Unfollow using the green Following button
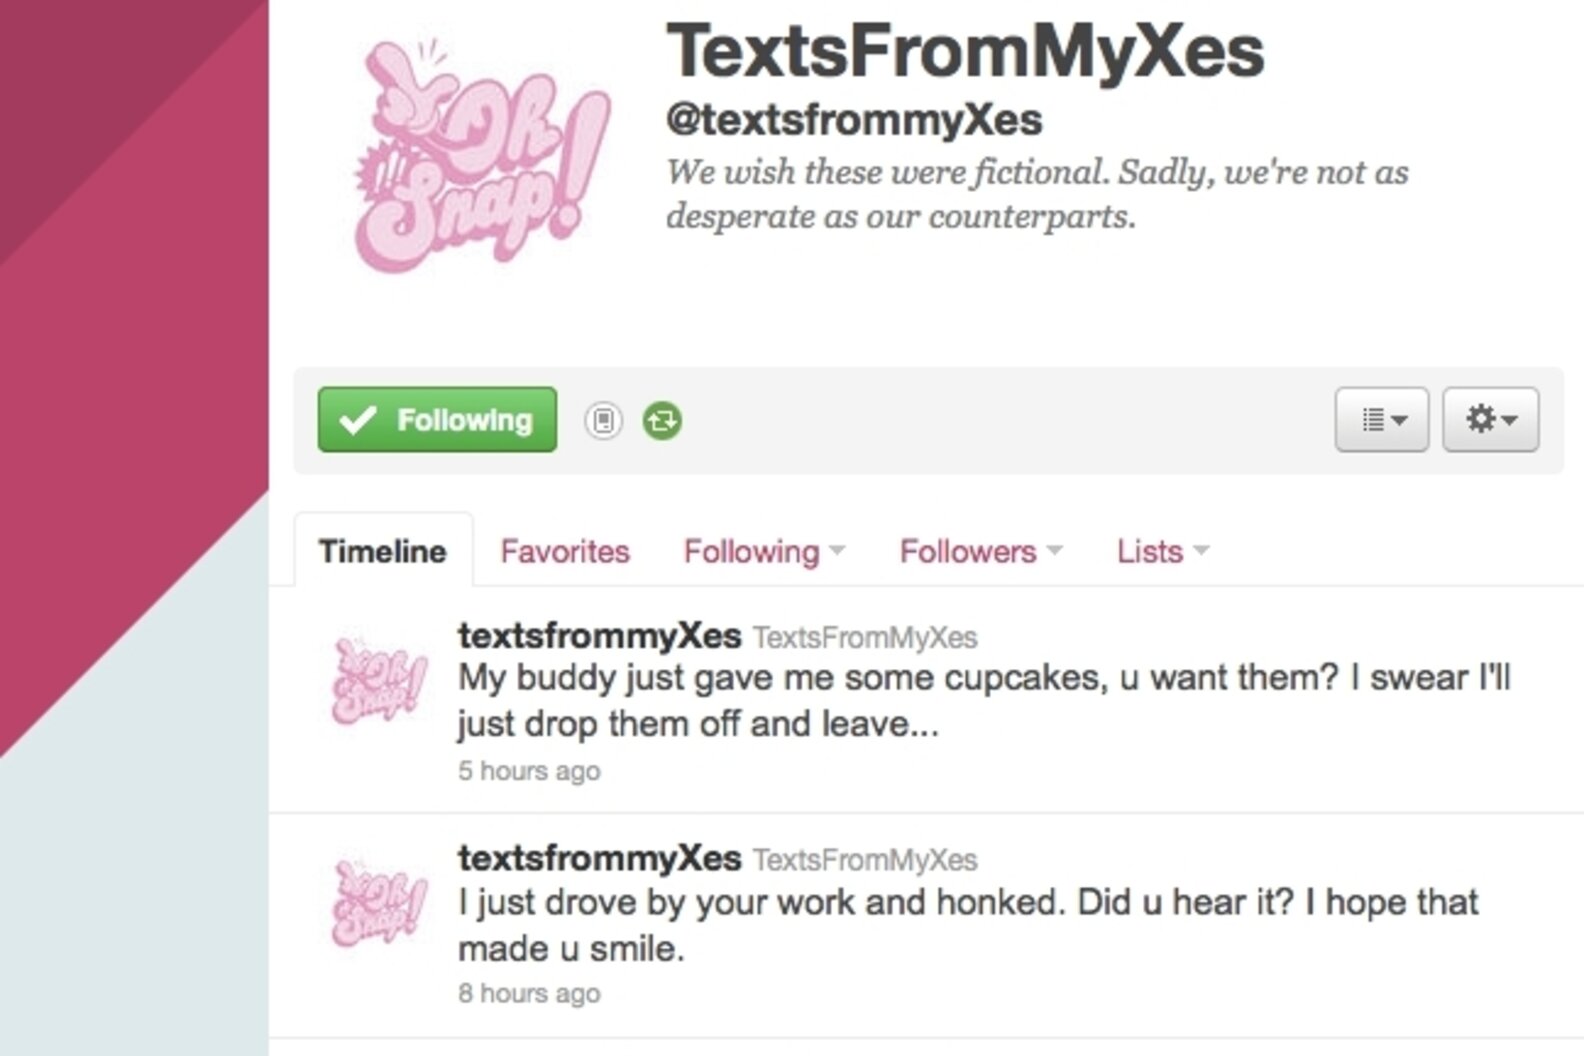Screen dimensions: 1584x1056 (x=437, y=420)
